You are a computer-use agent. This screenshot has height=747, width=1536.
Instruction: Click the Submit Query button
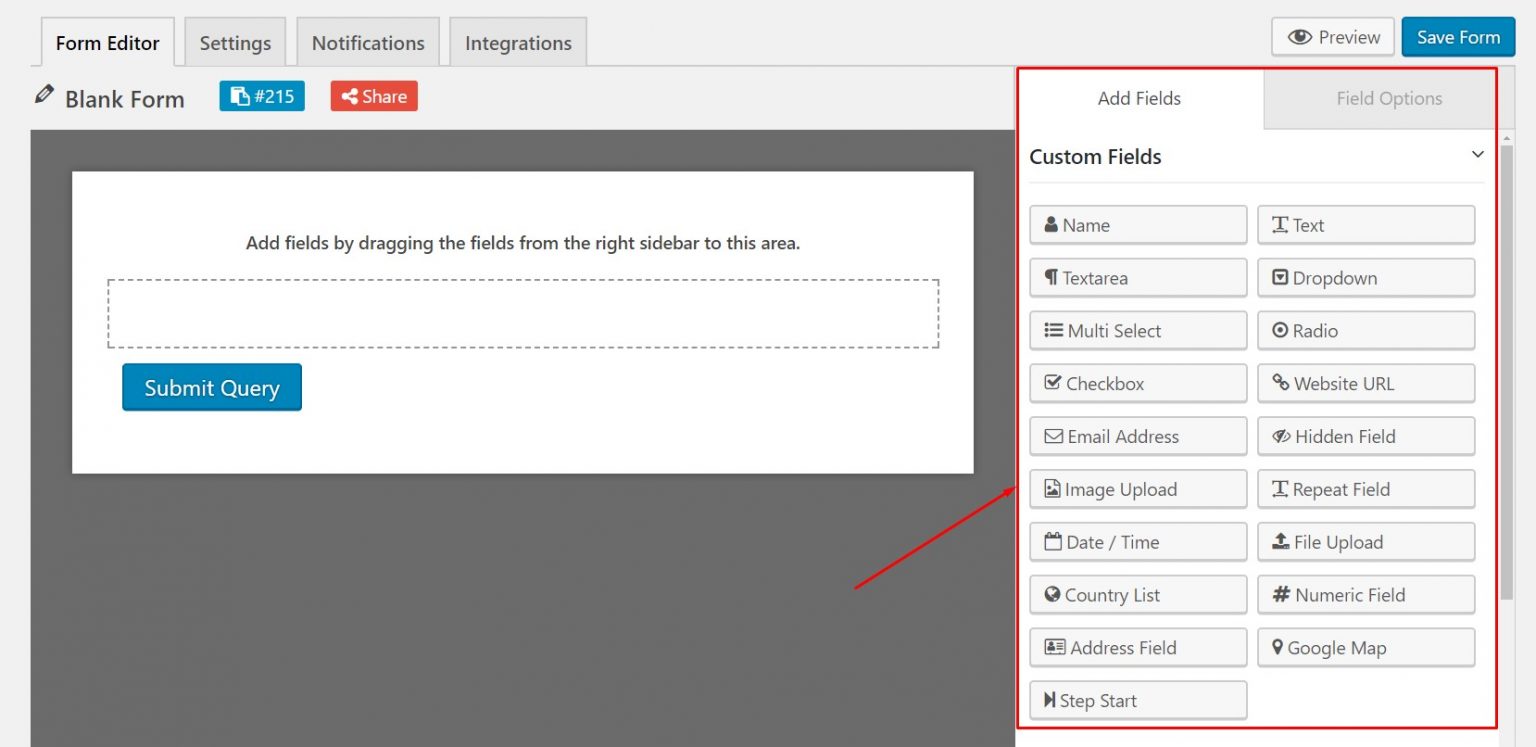click(211, 388)
